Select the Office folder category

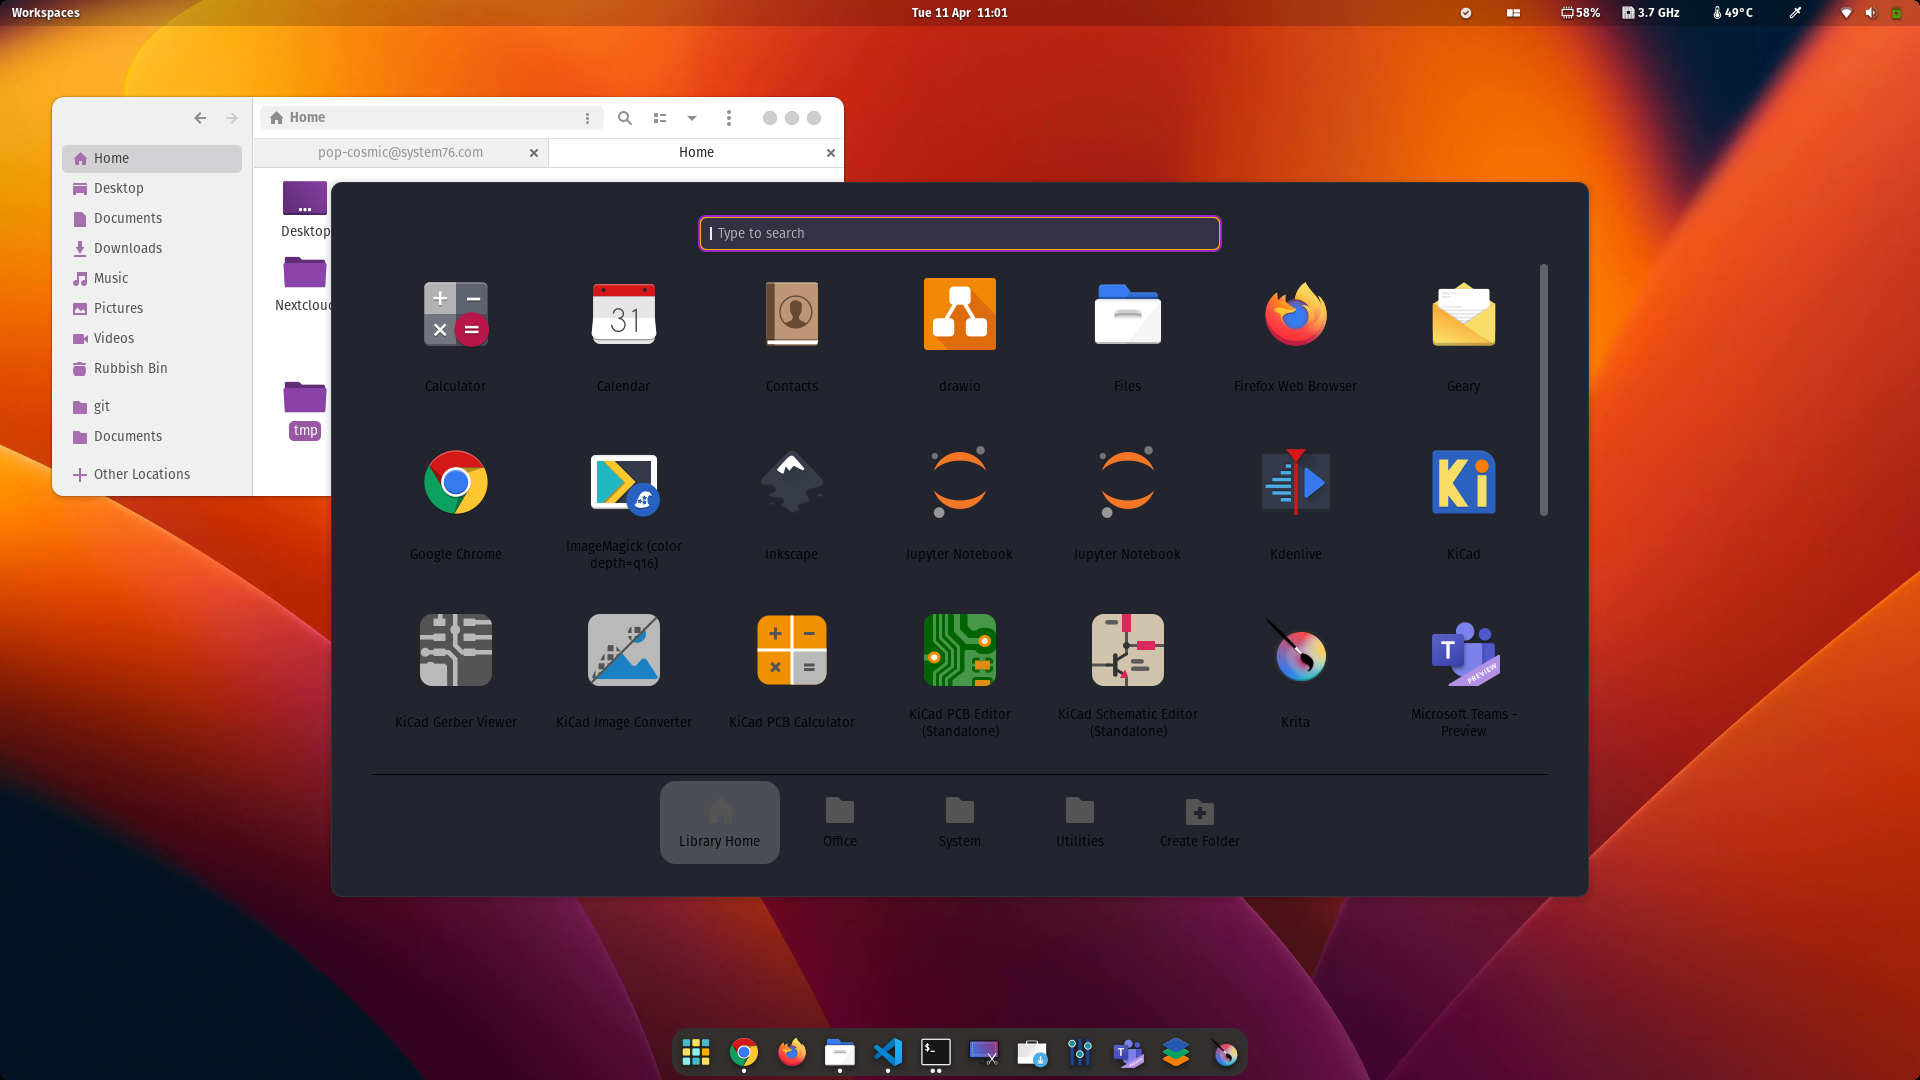point(839,822)
